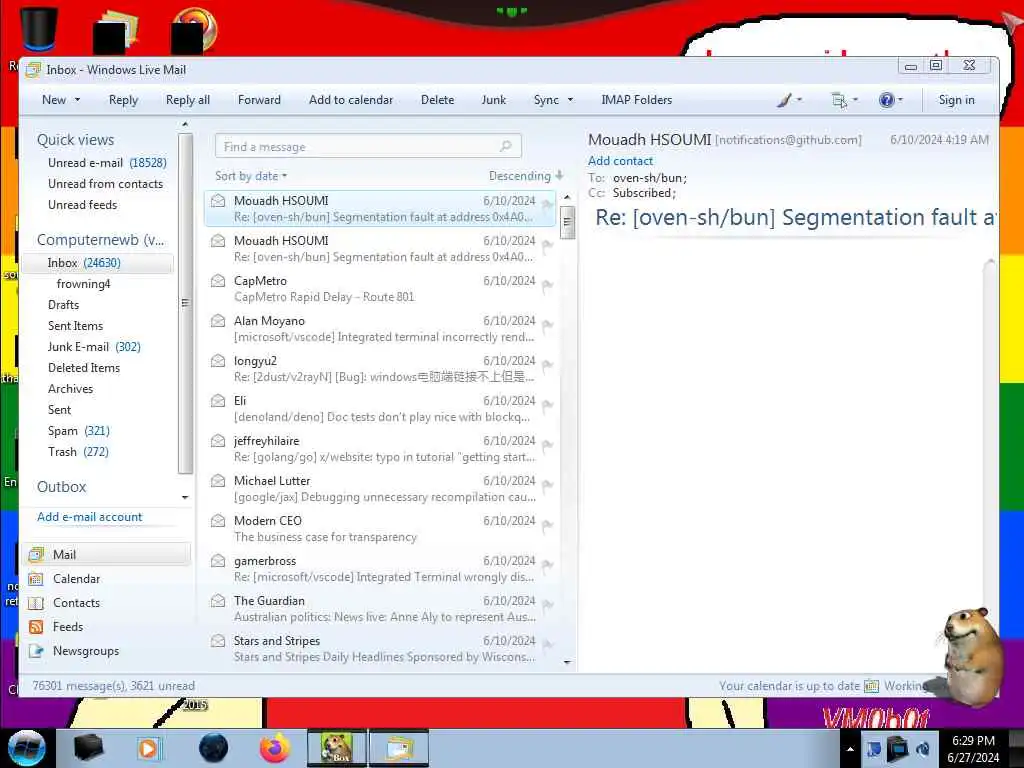Viewport: 1024px width, 768px height.
Task: Open the blue Help question mark icon
Action: pos(886,100)
